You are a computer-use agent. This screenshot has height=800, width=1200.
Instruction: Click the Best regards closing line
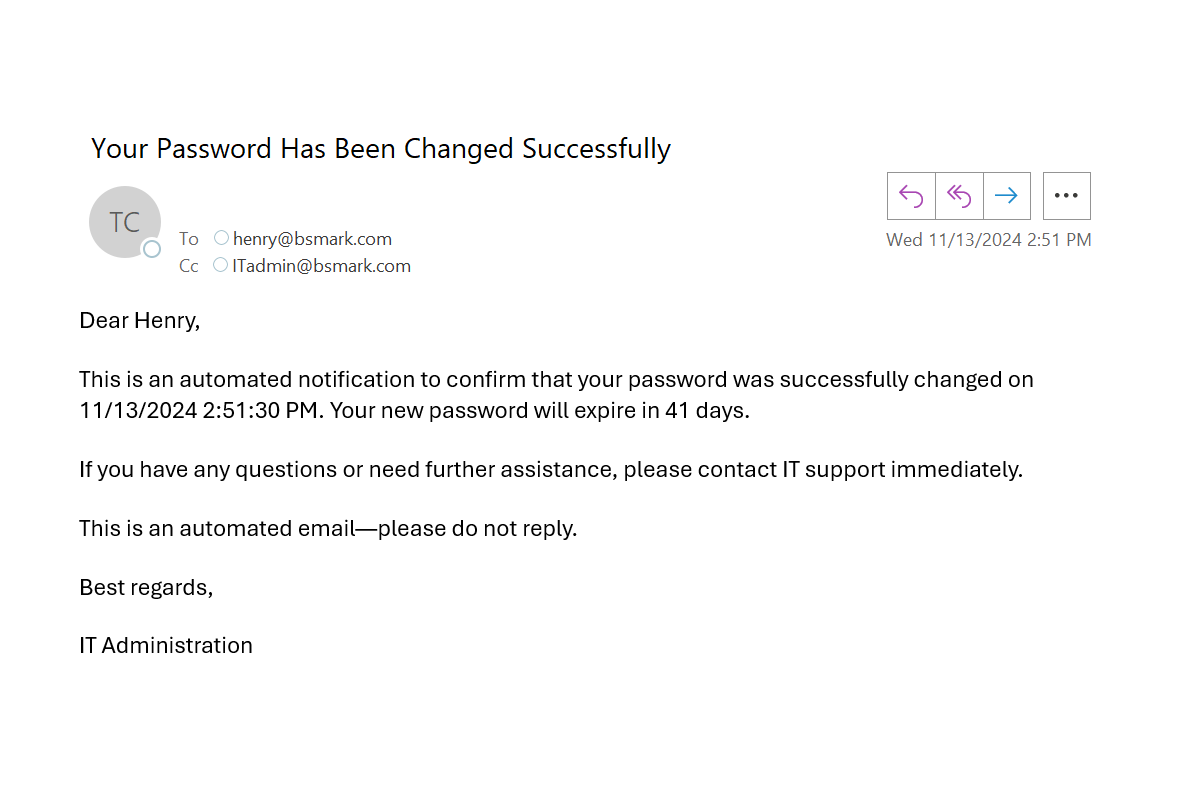tap(146, 588)
